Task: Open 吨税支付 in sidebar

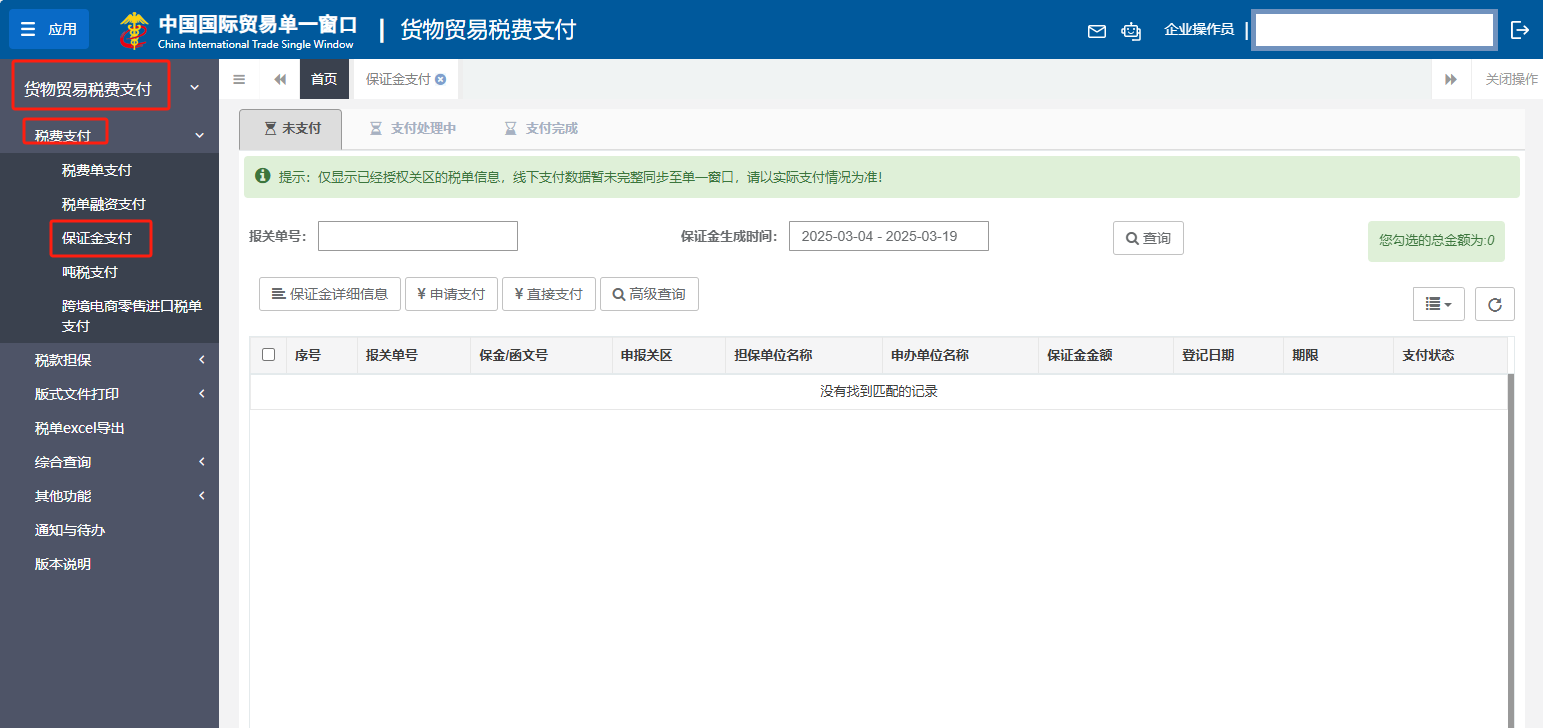Action: point(89,272)
